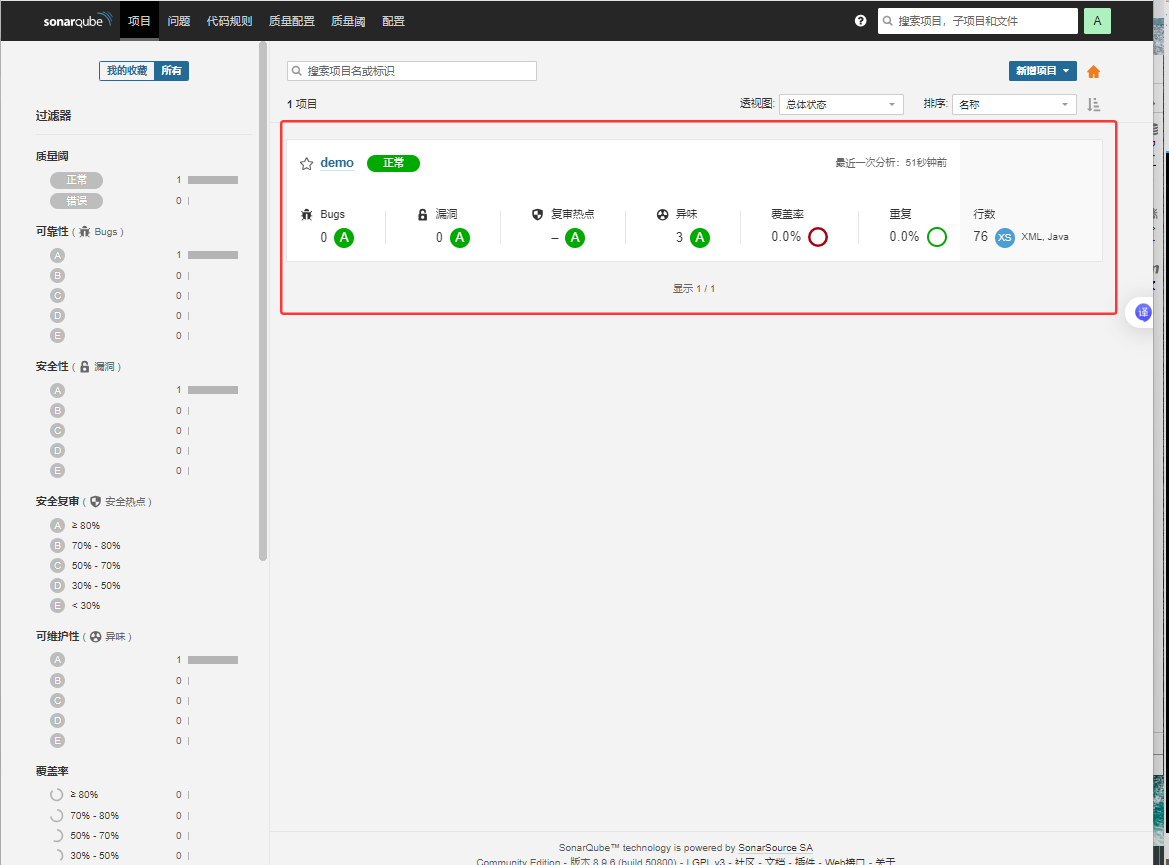Click the 最近一次分析: 51秒钟前 text
Viewport: 1169px width, 865px height.
(x=891, y=163)
